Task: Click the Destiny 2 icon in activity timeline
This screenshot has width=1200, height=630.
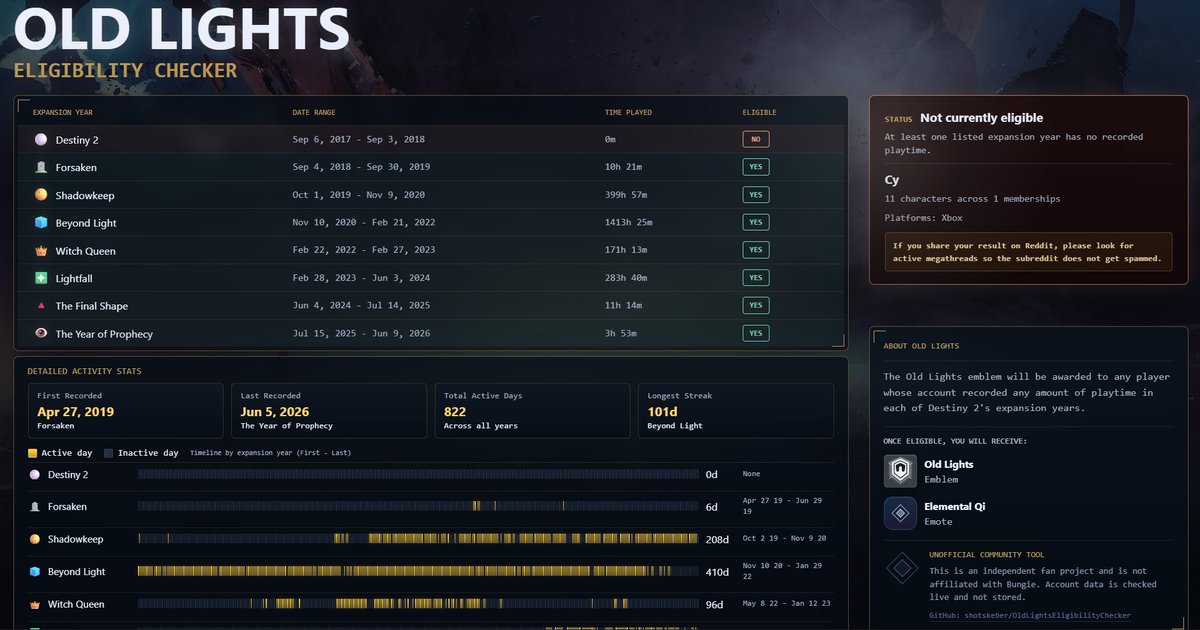Action: pos(34,475)
